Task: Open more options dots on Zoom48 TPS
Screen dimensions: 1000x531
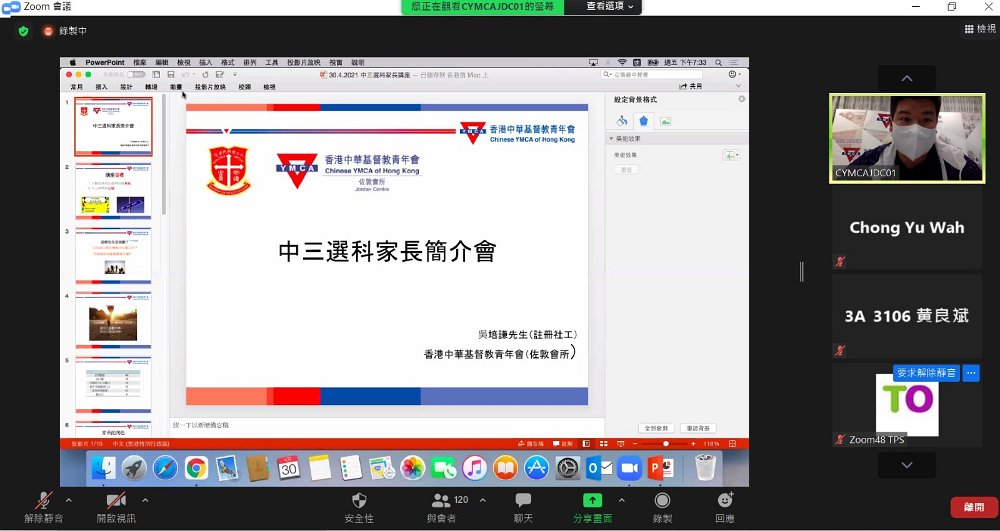Action: [x=971, y=373]
